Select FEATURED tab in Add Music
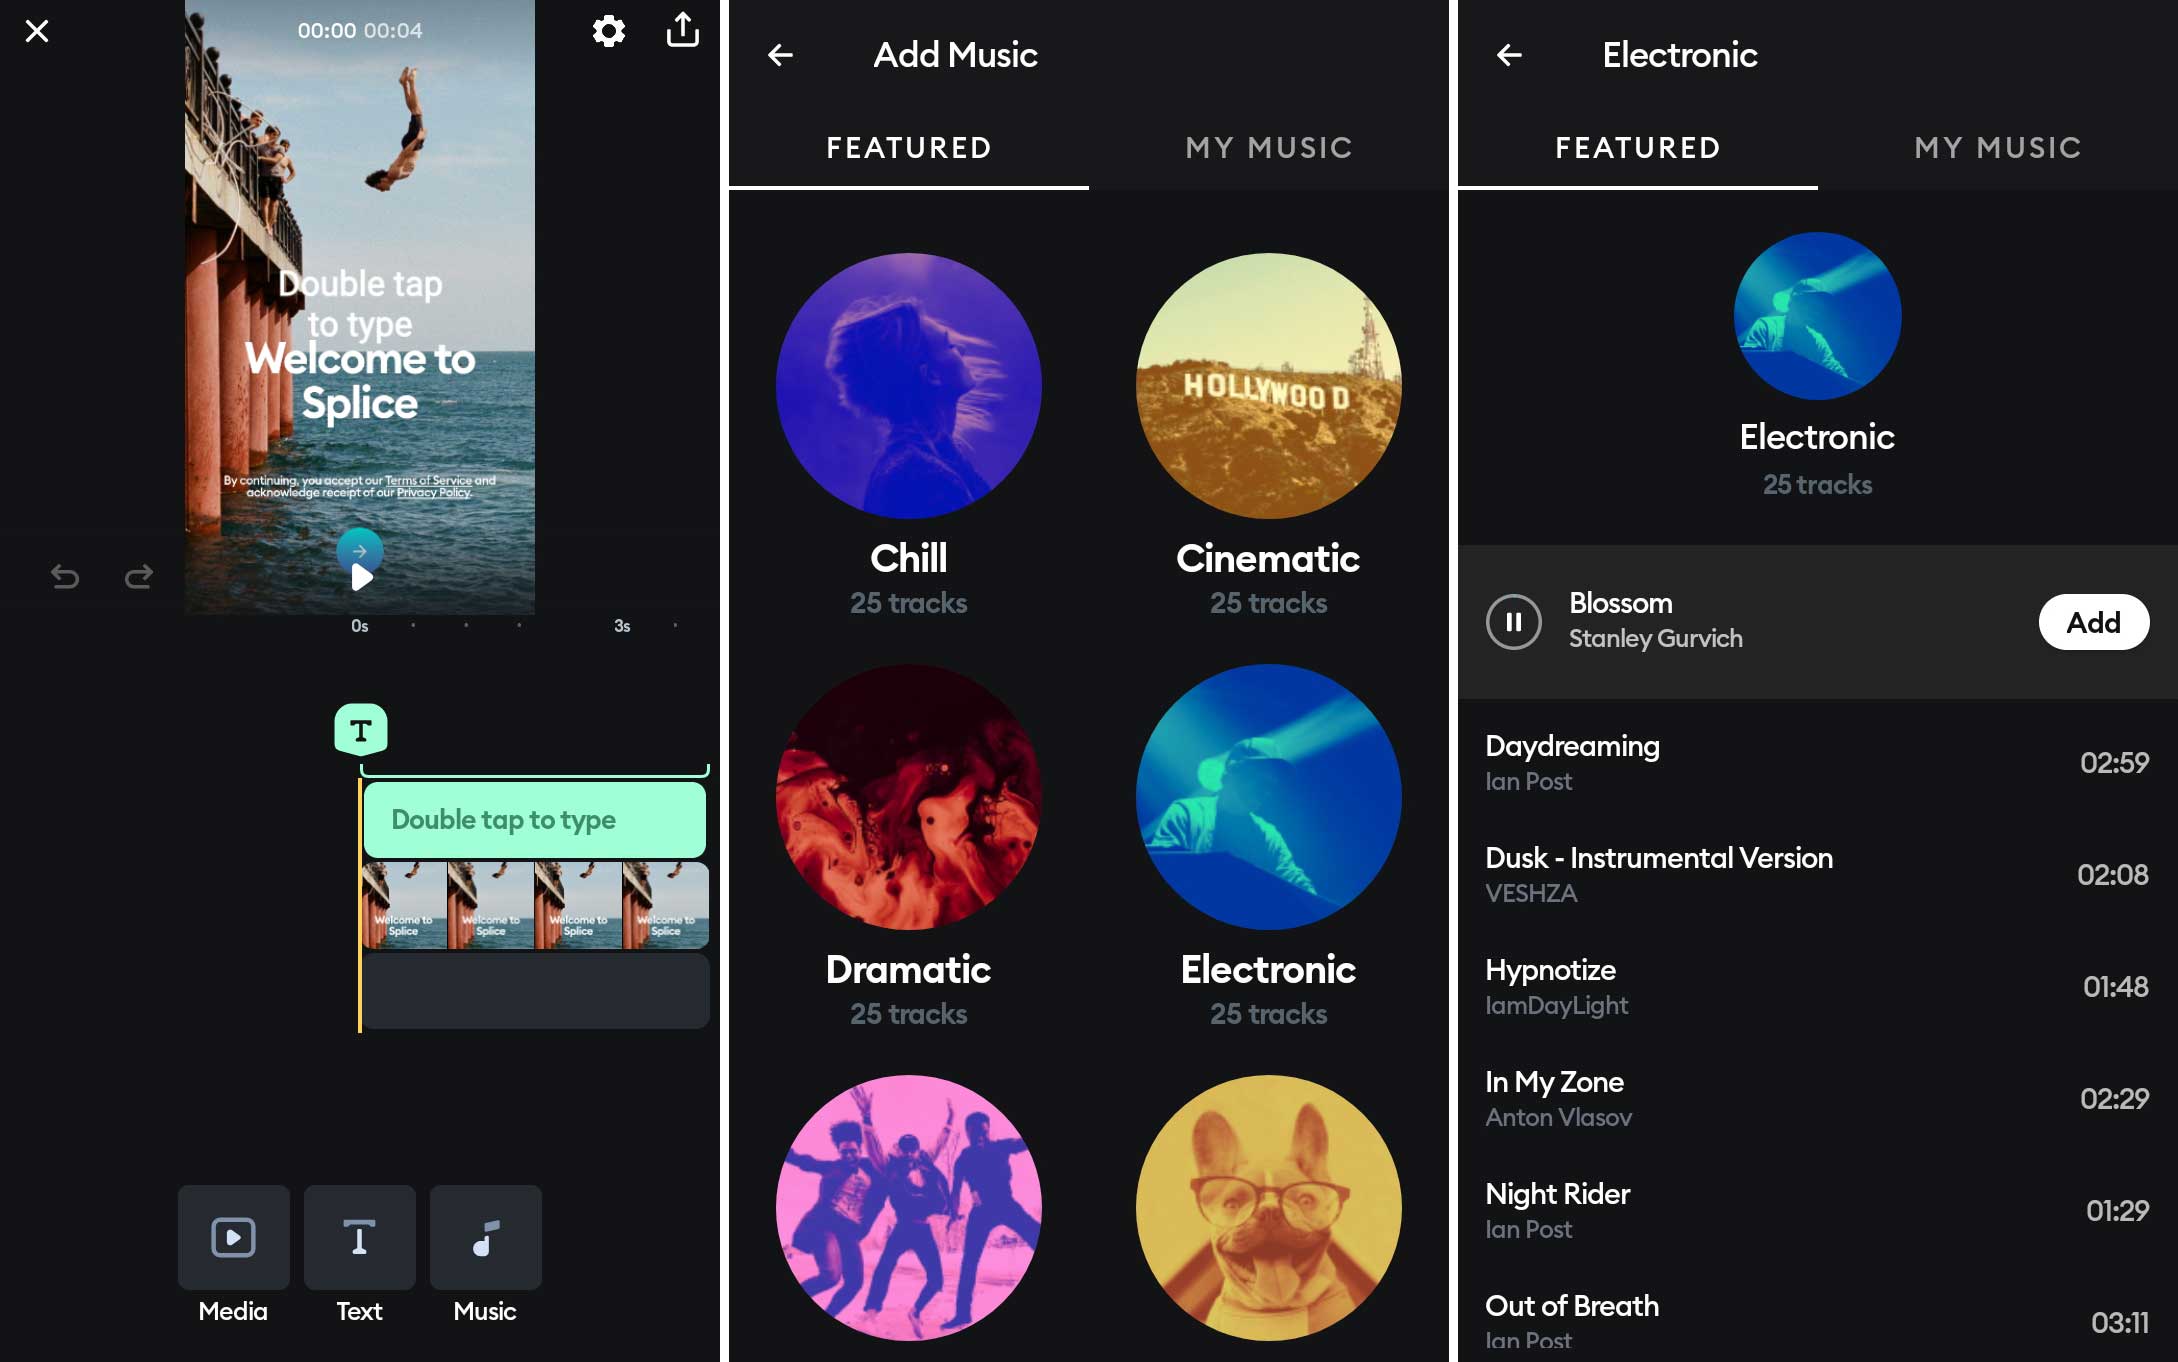 (x=908, y=148)
